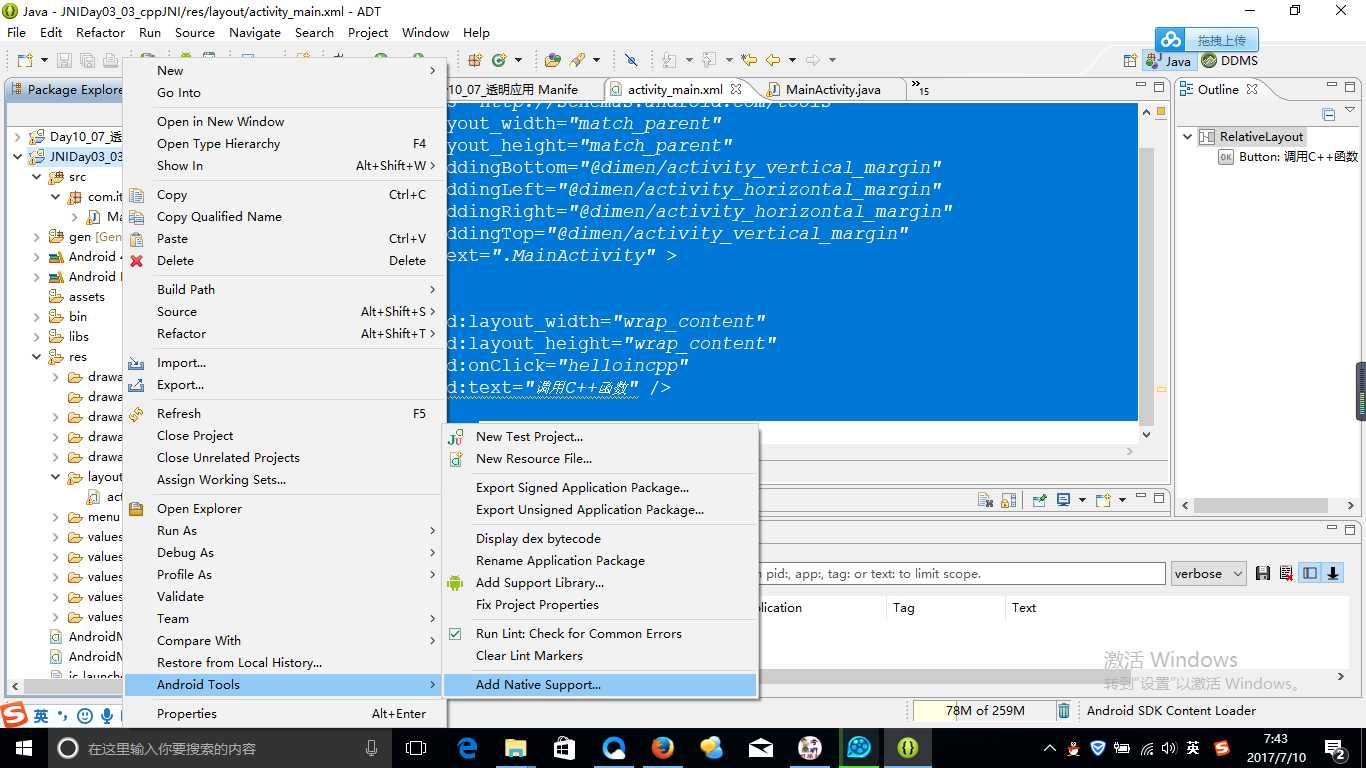
Task: Expand the Team submenu arrow
Action: click(432, 619)
